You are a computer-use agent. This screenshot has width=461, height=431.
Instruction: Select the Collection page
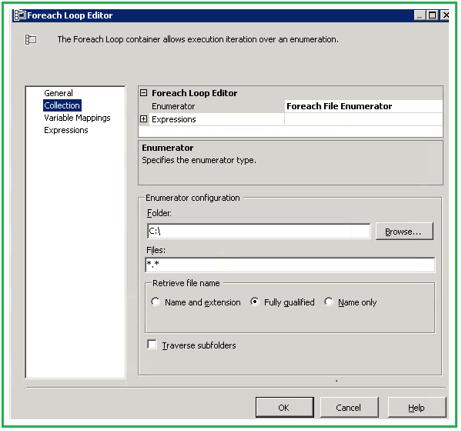click(62, 105)
